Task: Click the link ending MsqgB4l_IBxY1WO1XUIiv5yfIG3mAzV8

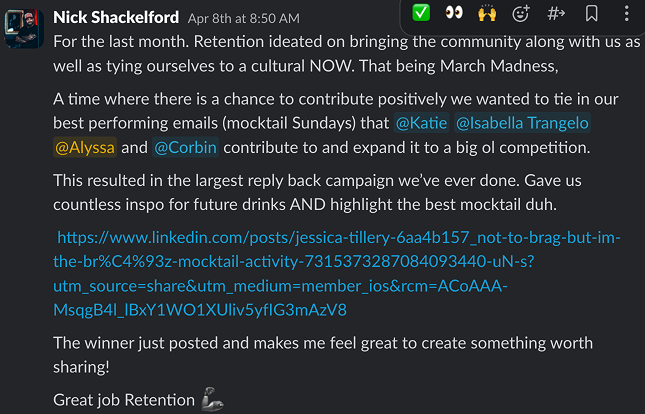Action: pos(200,309)
